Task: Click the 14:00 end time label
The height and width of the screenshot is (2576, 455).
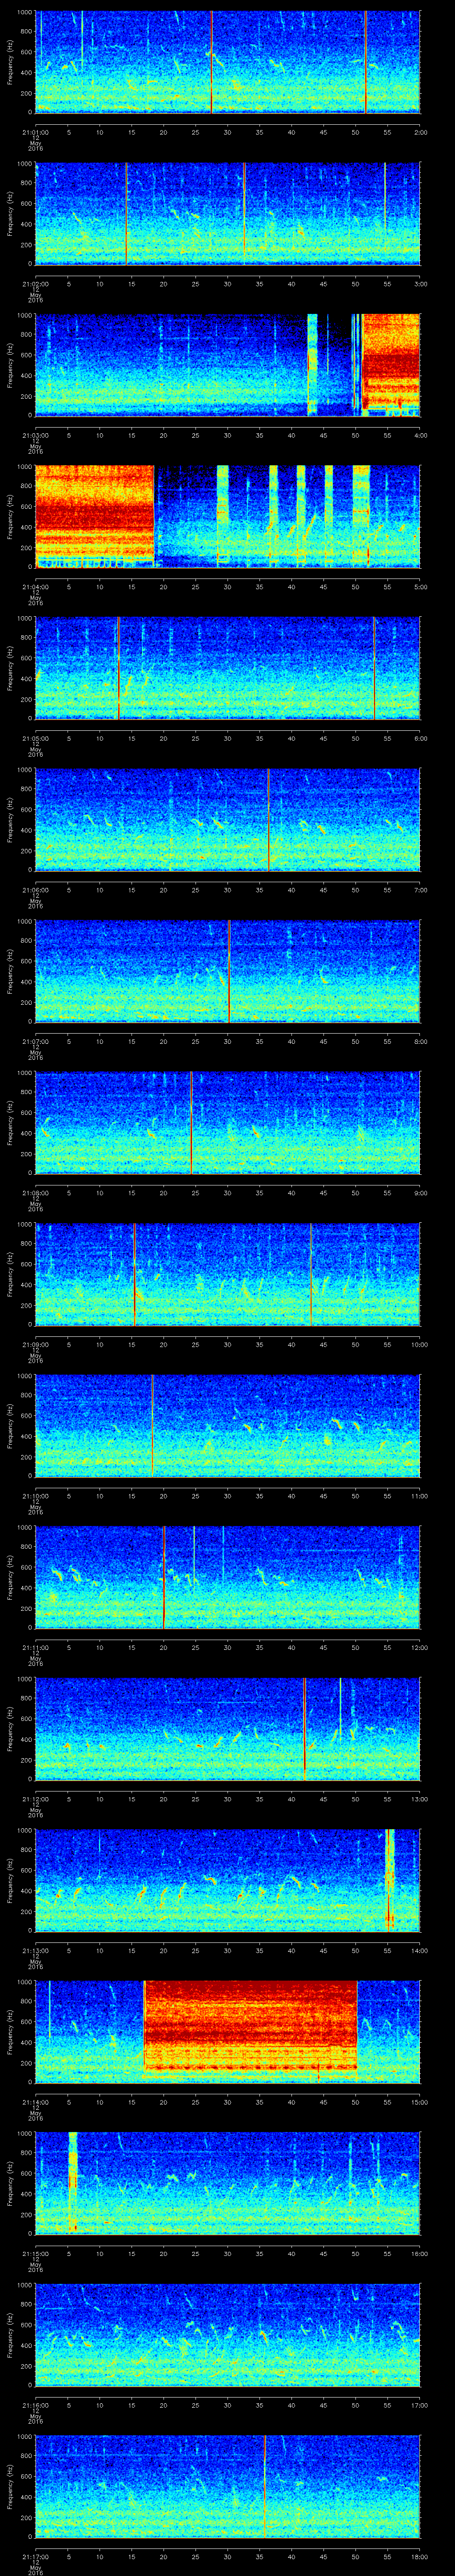Action: pyautogui.click(x=419, y=1951)
